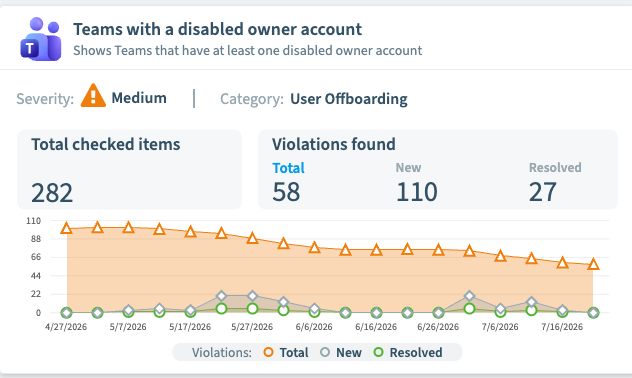Click the 58 total violations number
Image resolution: width=632 pixels, height=378 pixels.
pos(286,192)
